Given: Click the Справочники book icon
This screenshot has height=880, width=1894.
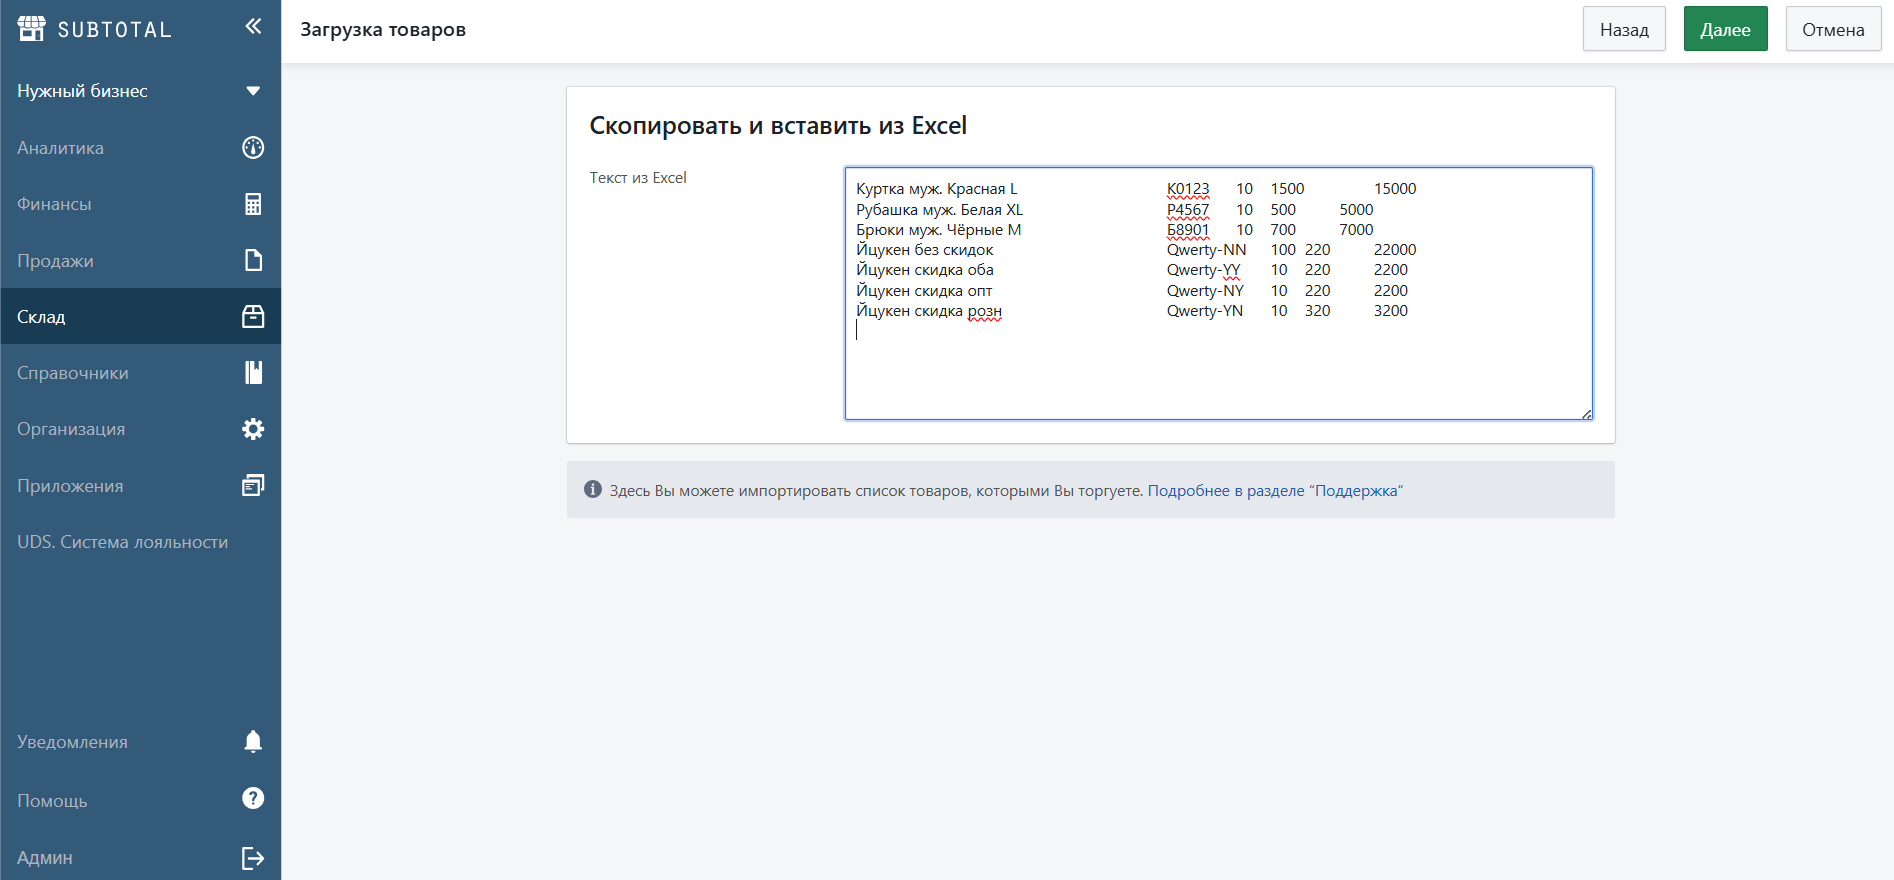Looking at the screenshot, I should point(253,373).
